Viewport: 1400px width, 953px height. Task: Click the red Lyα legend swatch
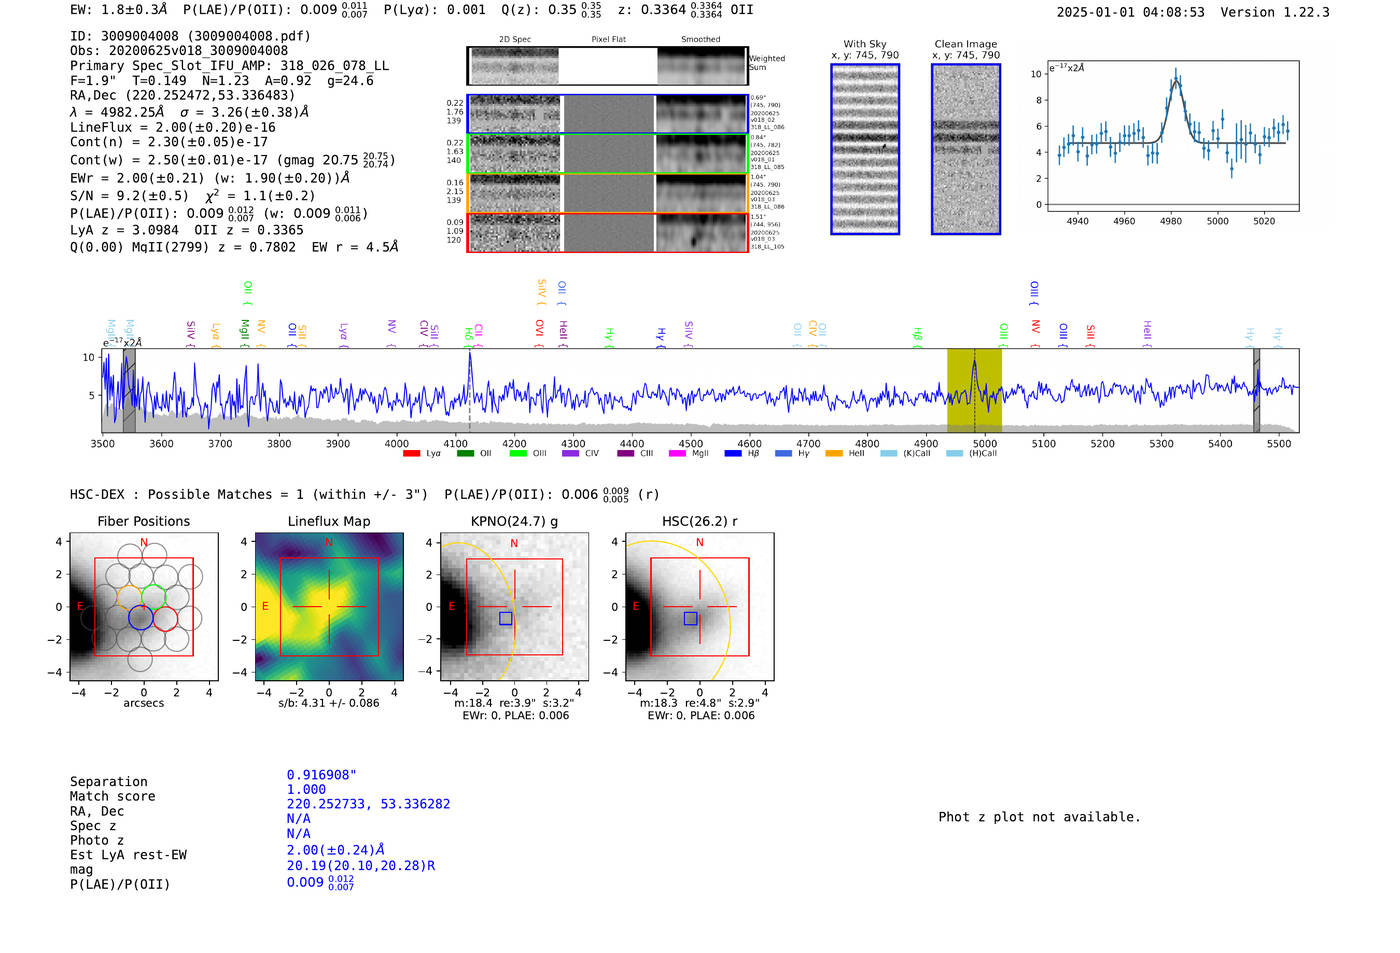coord(411,454)
